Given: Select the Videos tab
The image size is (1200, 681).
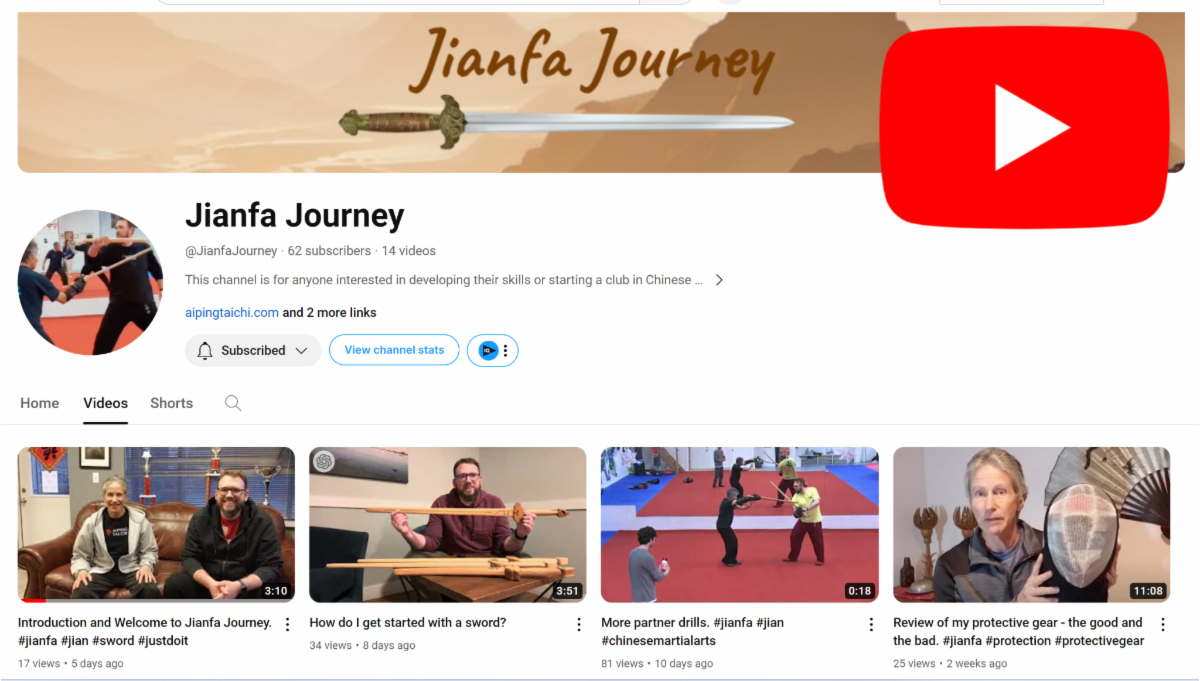Looking at the screenshot, I should click(105, 403).
